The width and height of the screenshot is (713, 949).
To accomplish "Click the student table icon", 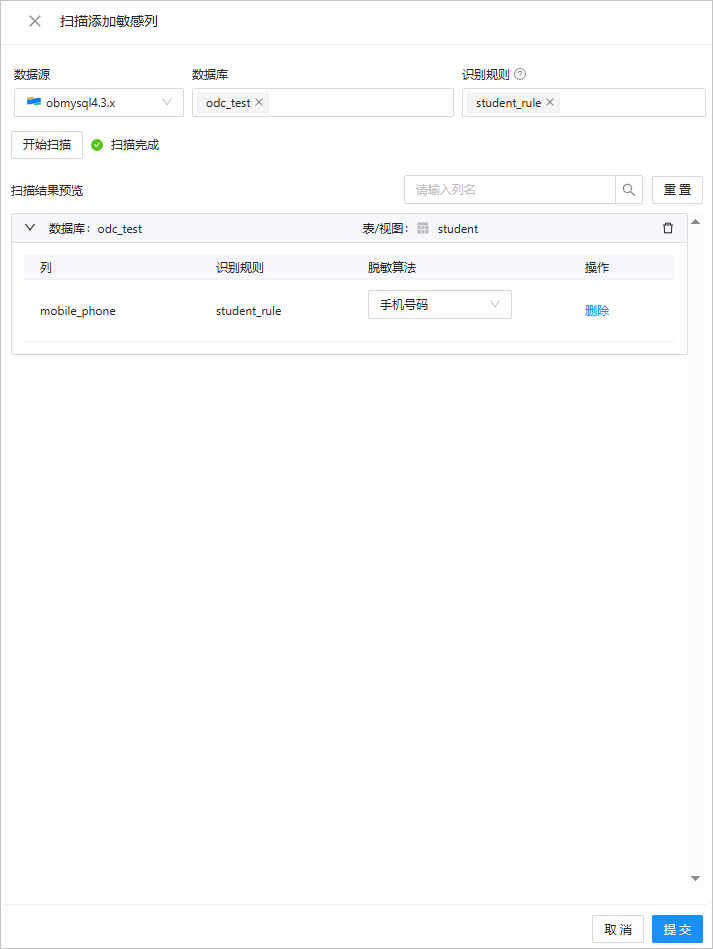I will click(x=423, y=228).
